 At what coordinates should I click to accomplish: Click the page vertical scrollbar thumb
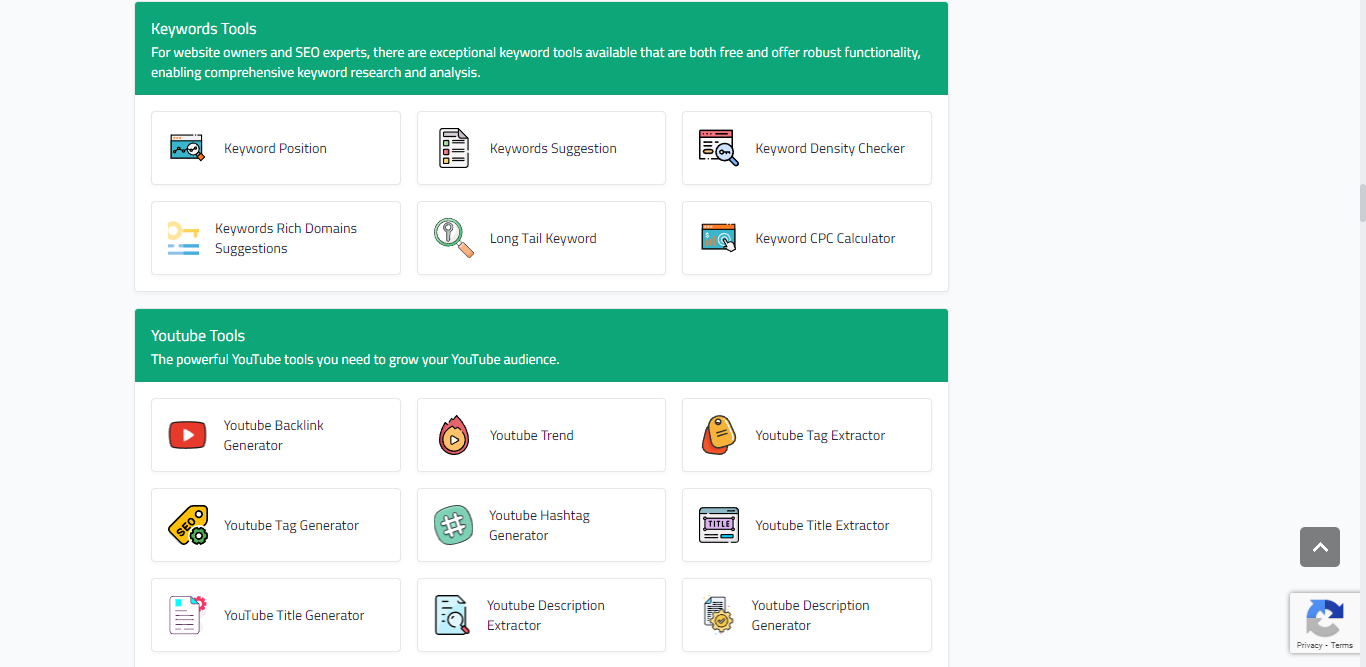click(1361, 203)
